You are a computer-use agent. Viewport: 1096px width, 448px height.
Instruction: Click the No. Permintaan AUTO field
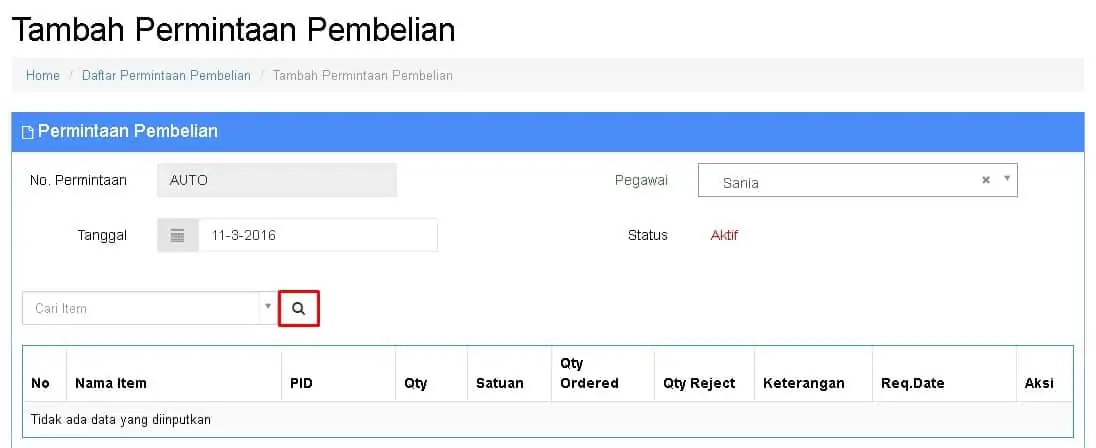[x=277, y=180]
